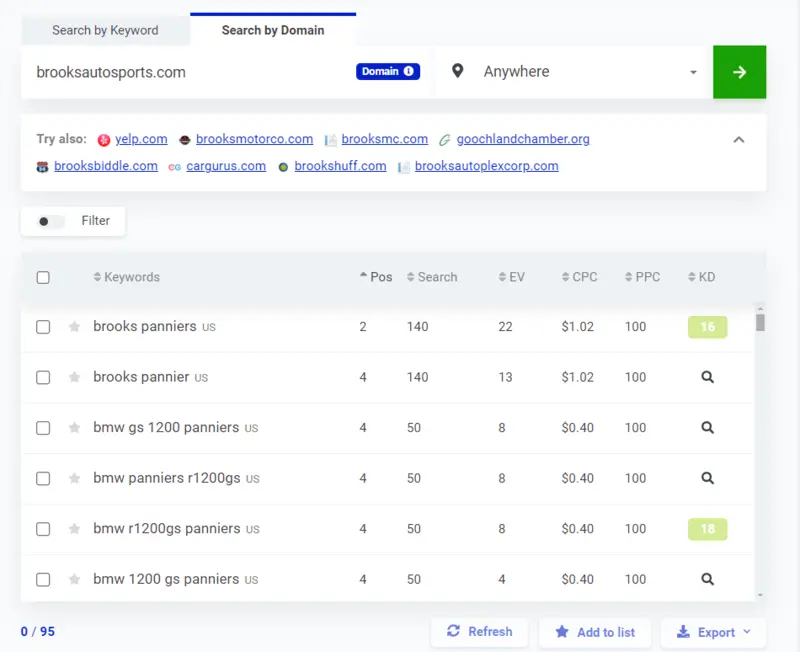Tick checkbox for 'bmw gs 1200 panniers'
This screenshot has height=652, width=800.
point(43,428)
